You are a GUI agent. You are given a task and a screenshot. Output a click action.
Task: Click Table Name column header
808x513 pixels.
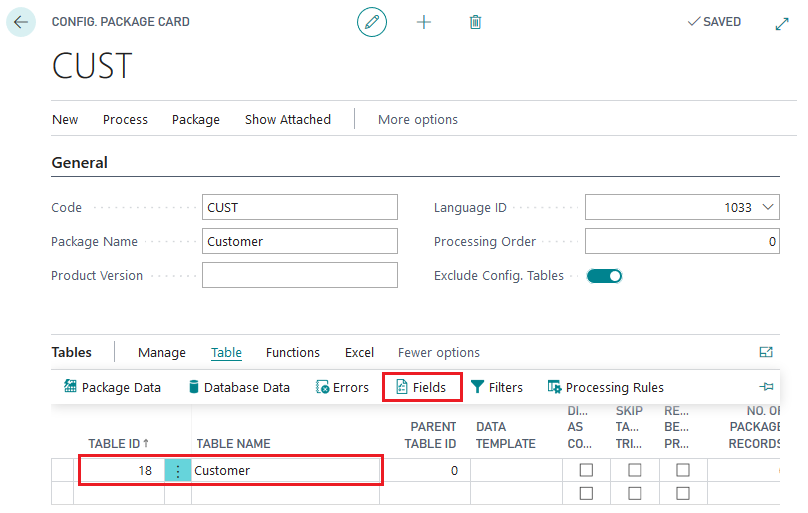point(233,443)
